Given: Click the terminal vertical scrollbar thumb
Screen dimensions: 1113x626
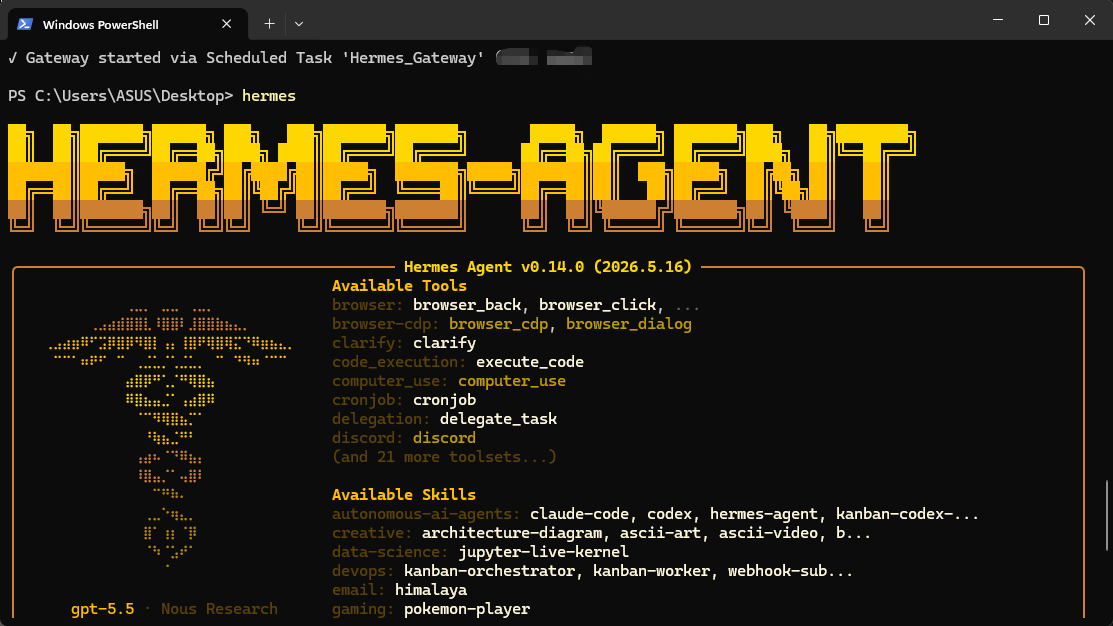Looking at the screenshot, I should click(x=1107, y=515).
